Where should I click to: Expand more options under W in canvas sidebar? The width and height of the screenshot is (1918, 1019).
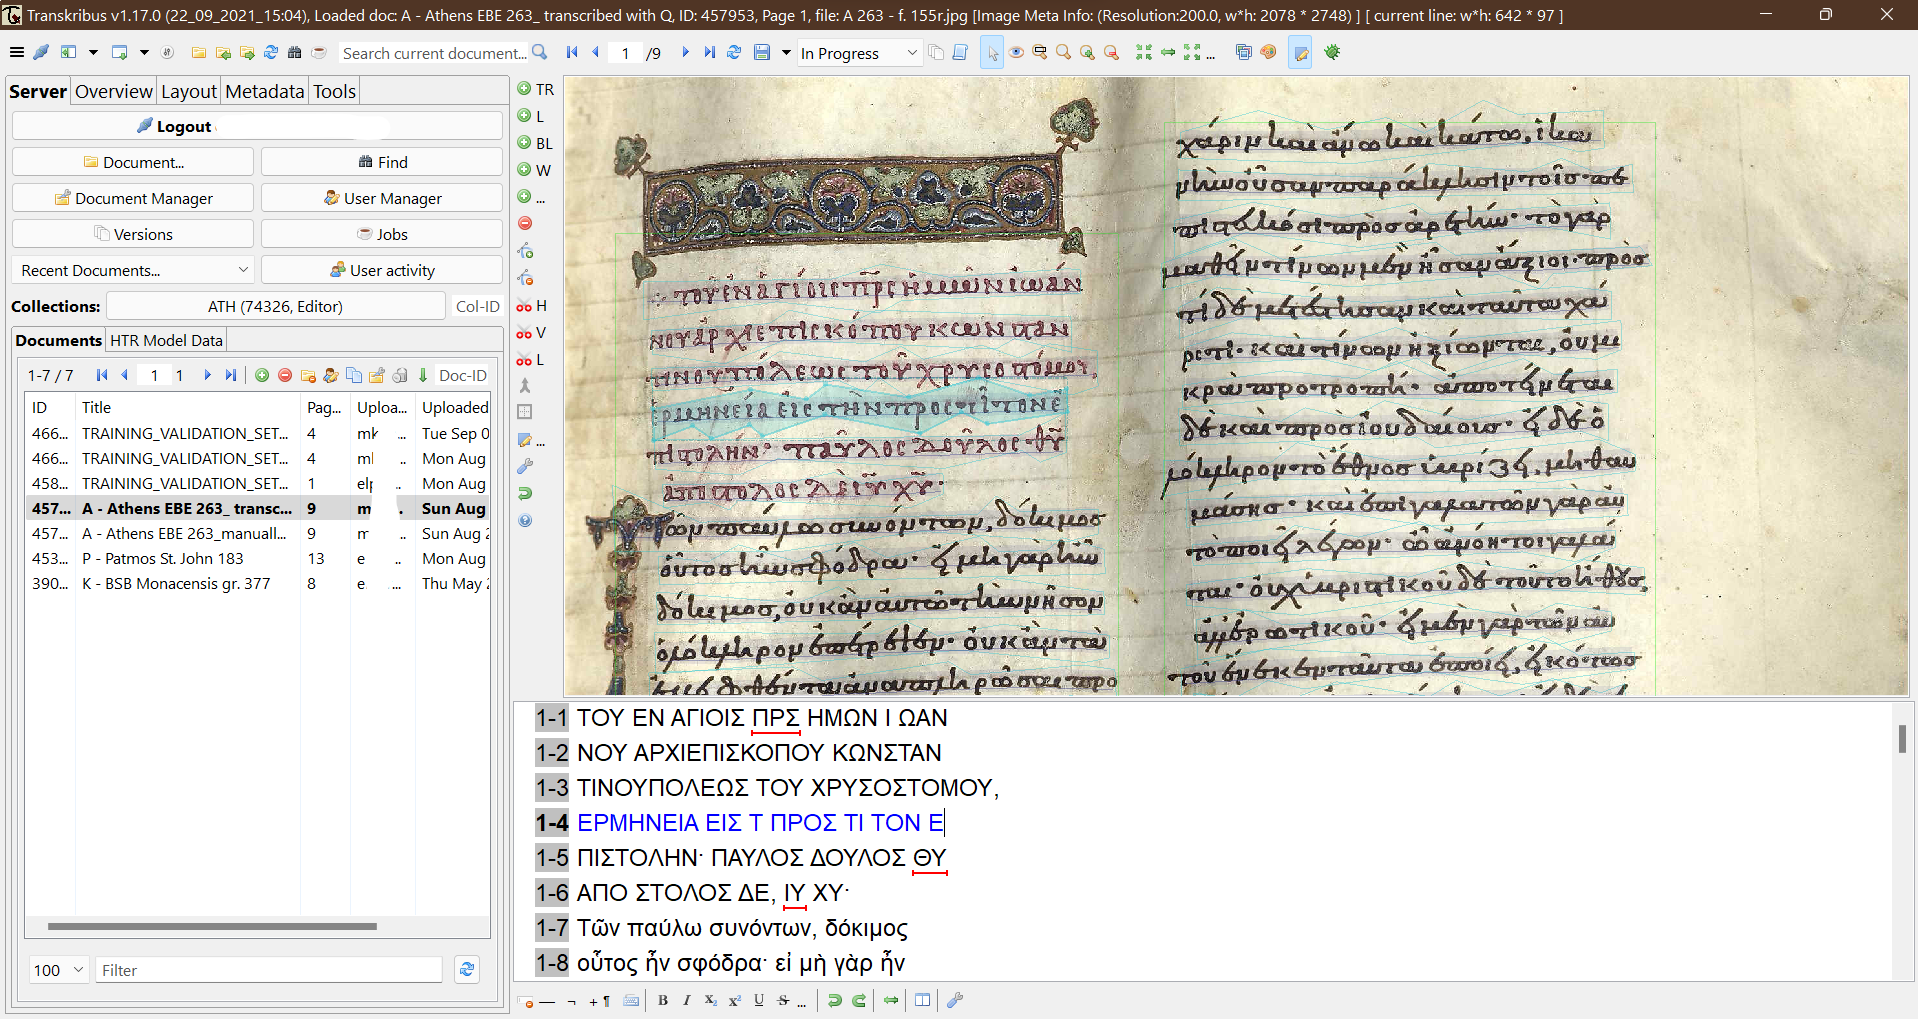click(x=531, y=197)
